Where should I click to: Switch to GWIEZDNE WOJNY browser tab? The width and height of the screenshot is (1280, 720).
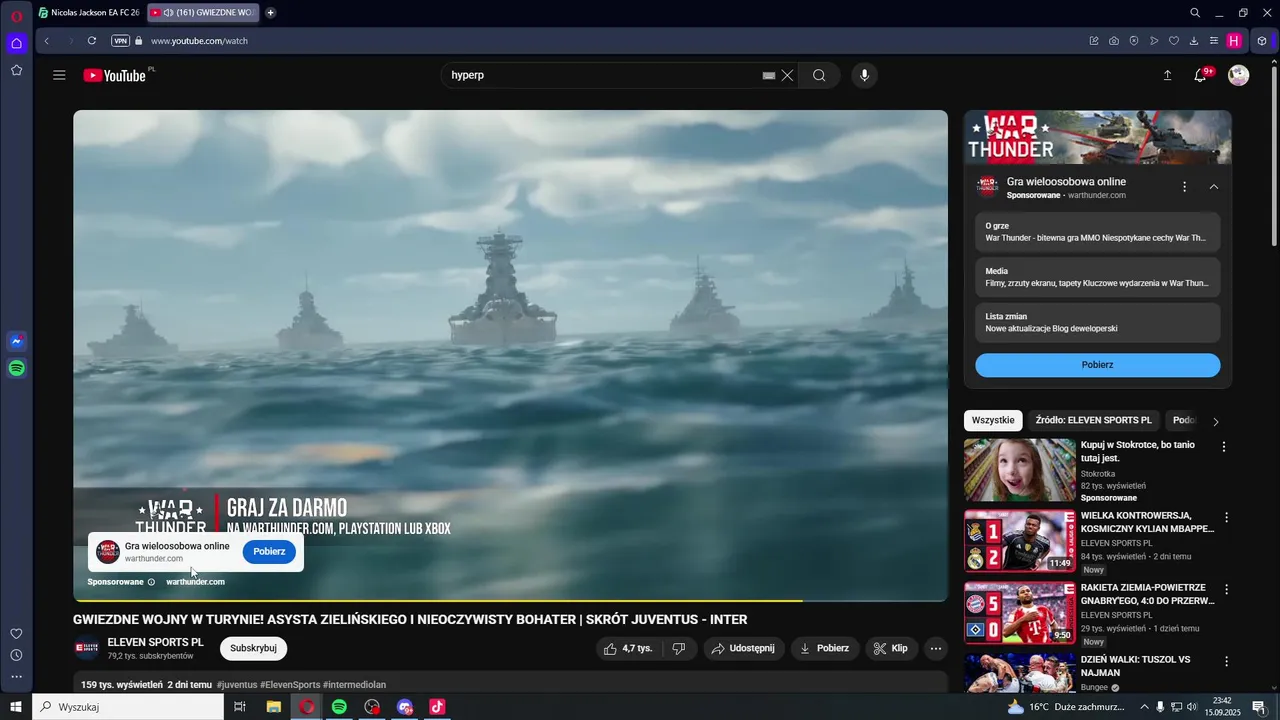[203, 13]
